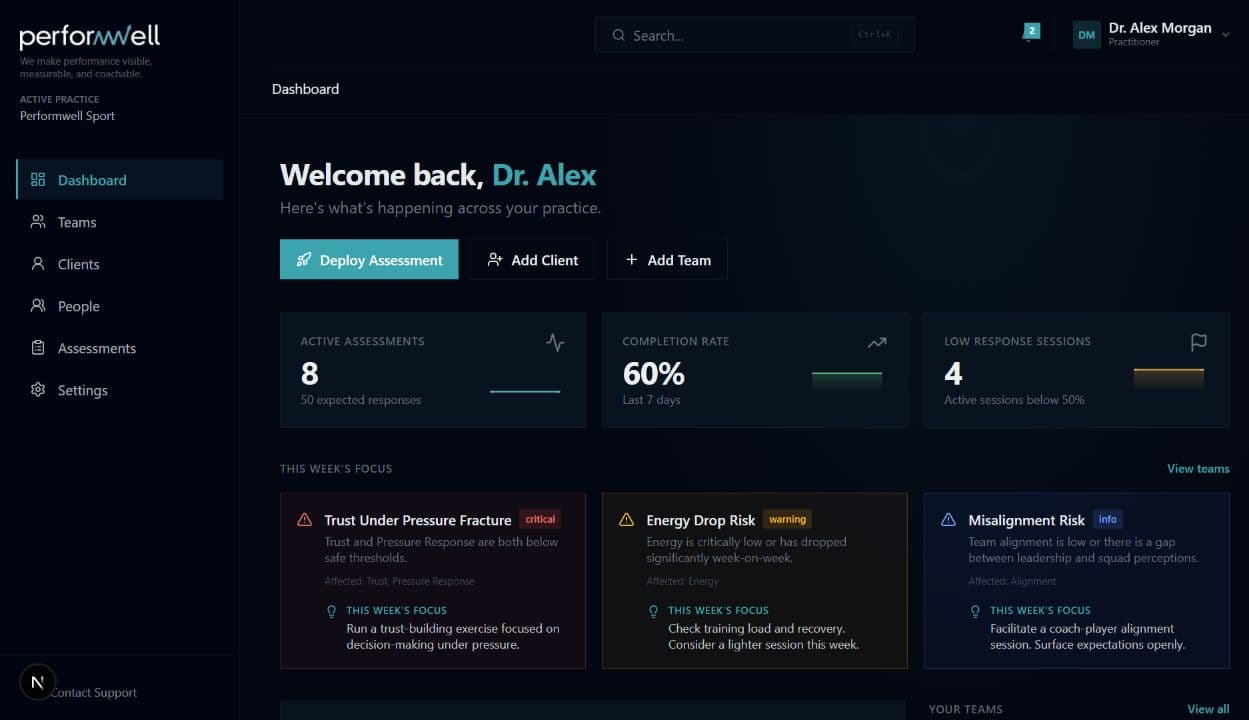
Task: Click the plus icon on Add Team
Action: 631,260
